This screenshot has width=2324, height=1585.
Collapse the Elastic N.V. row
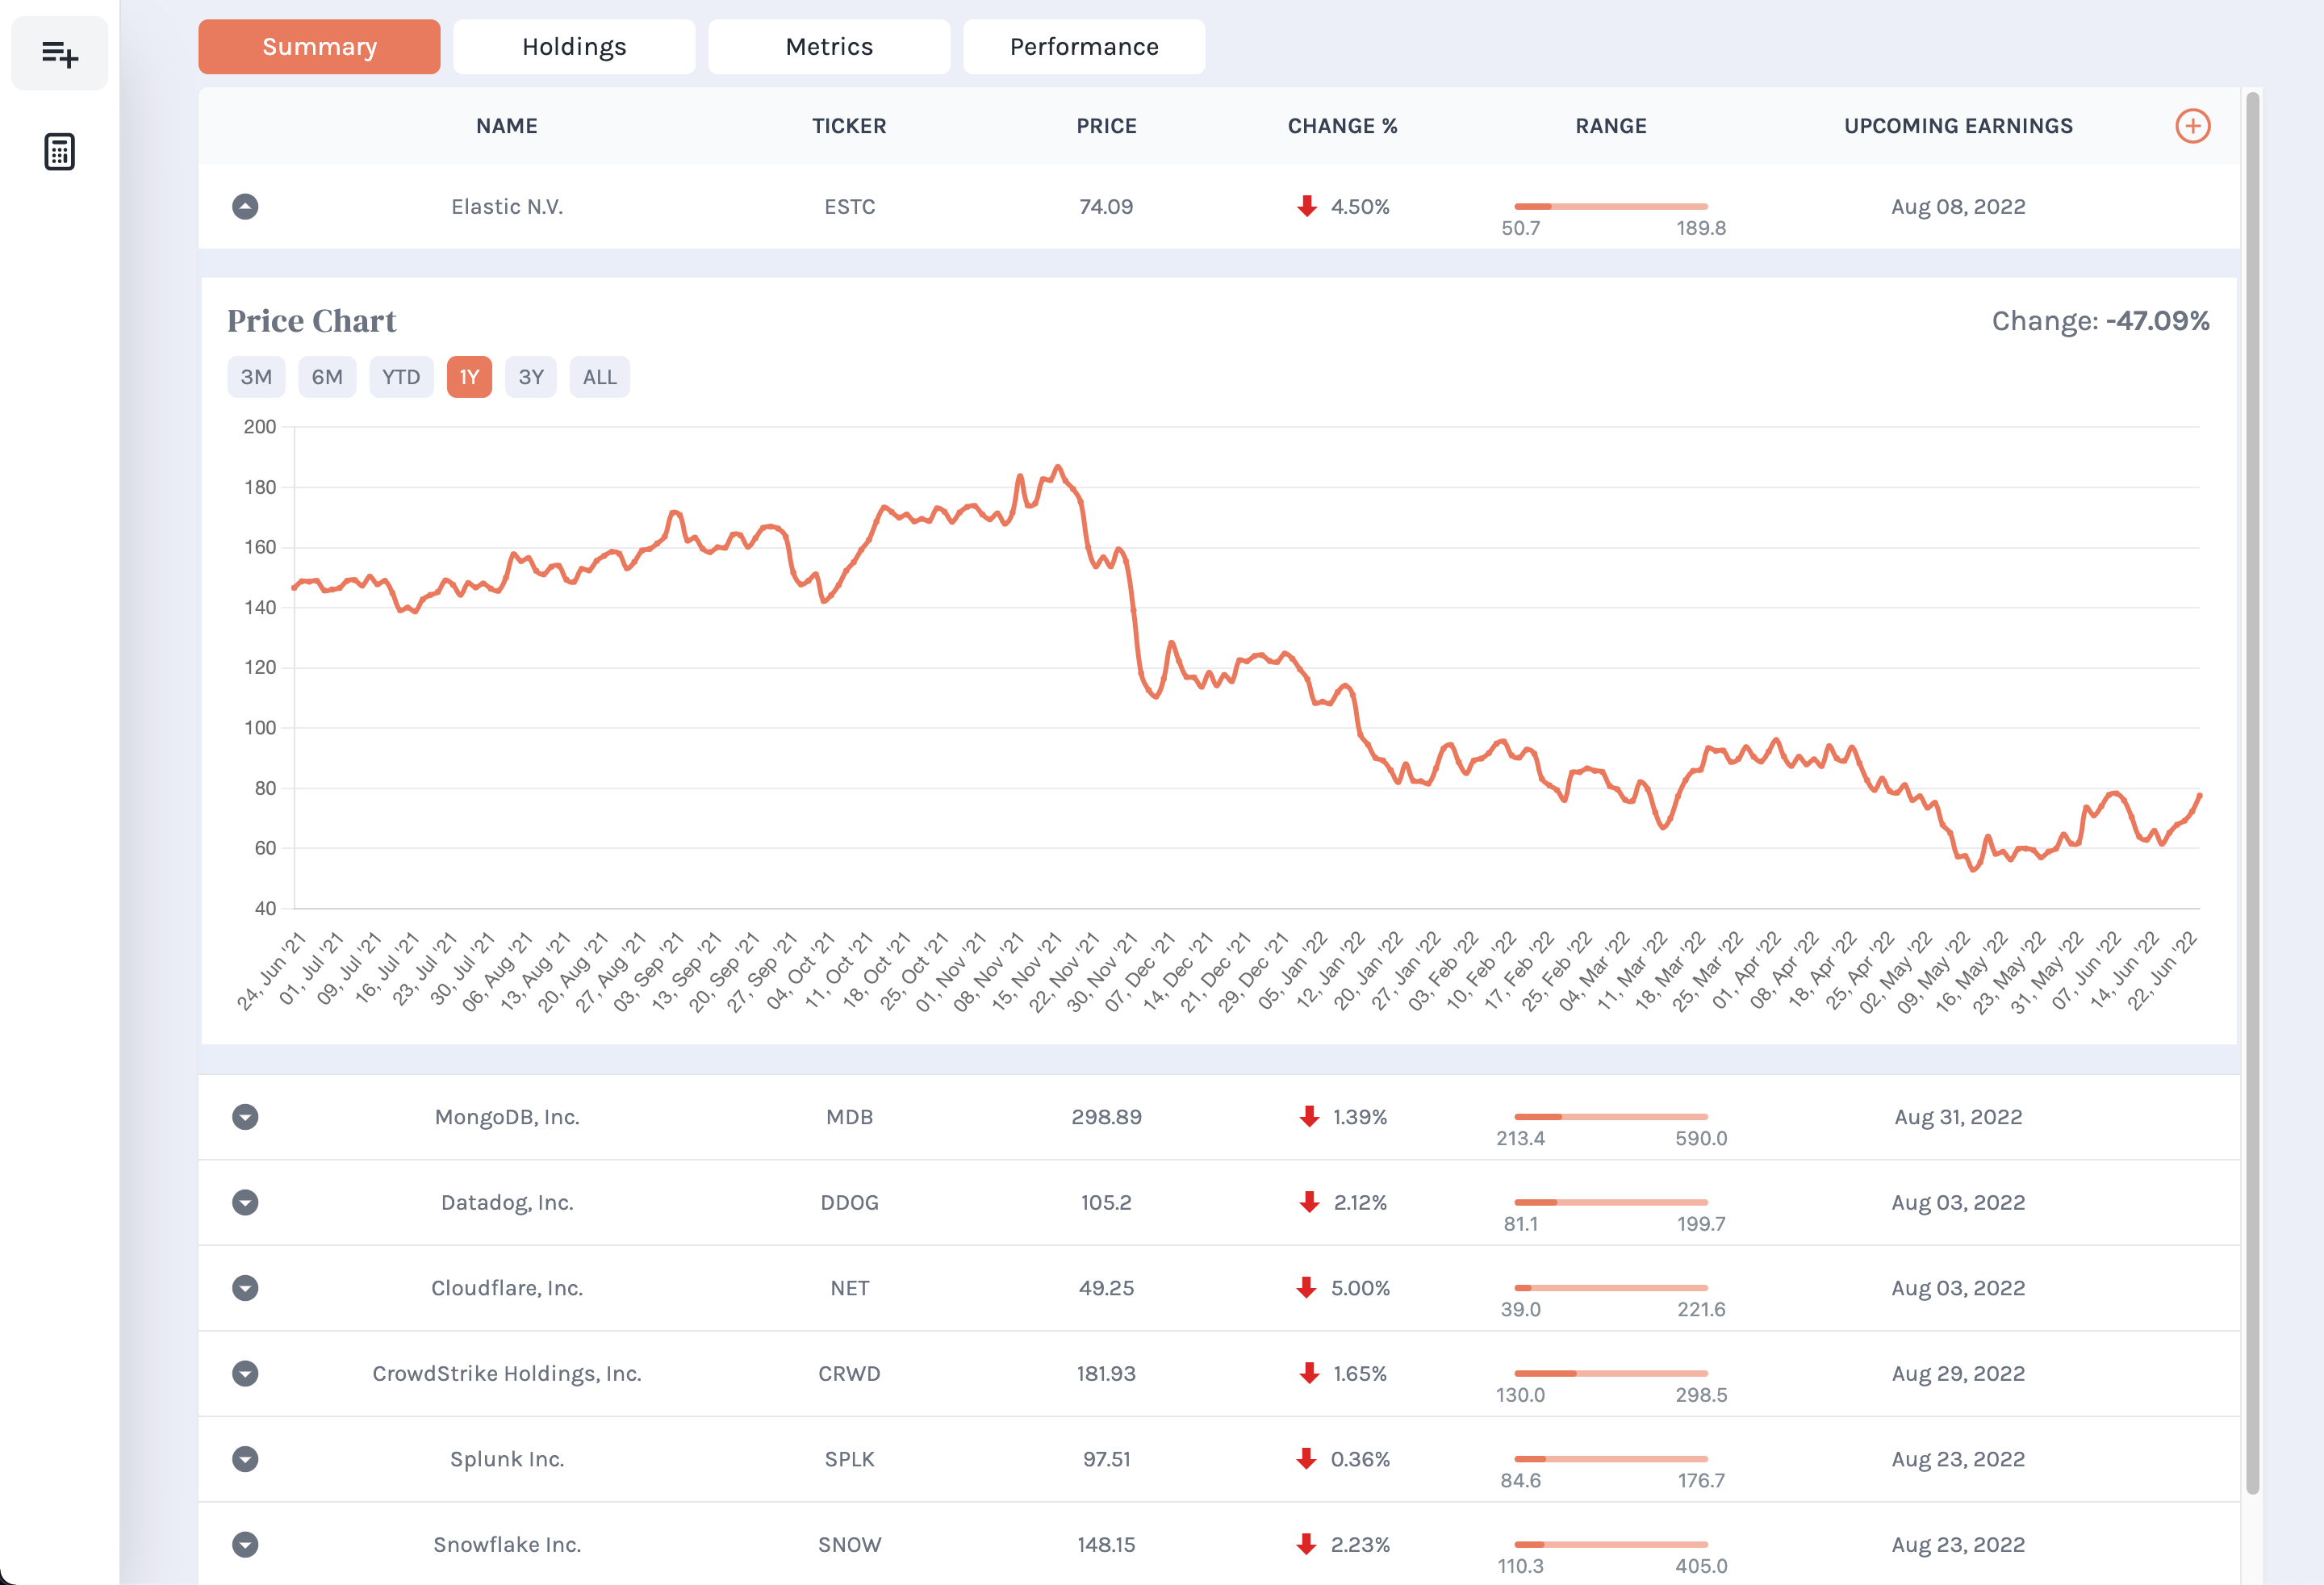click(245, 207)
